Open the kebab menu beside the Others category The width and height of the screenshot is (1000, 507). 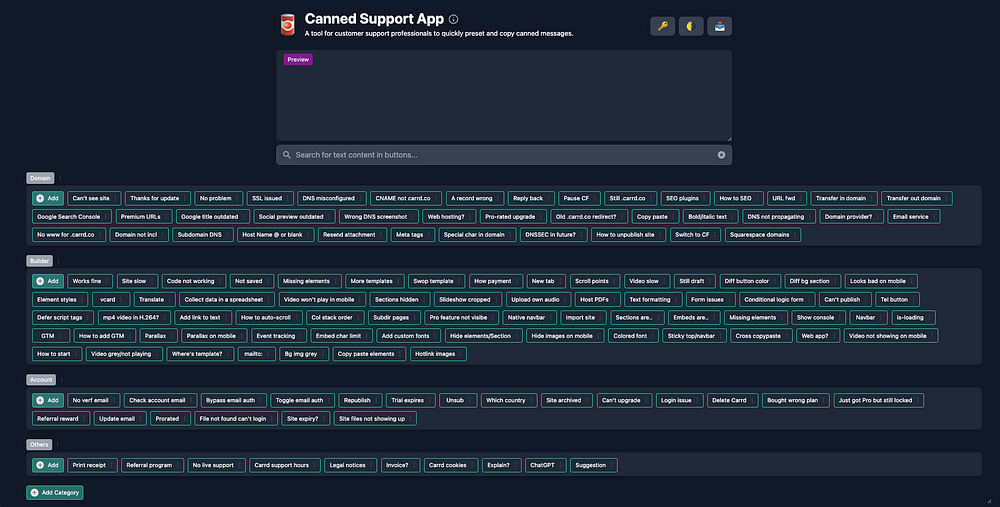point(57,445)
